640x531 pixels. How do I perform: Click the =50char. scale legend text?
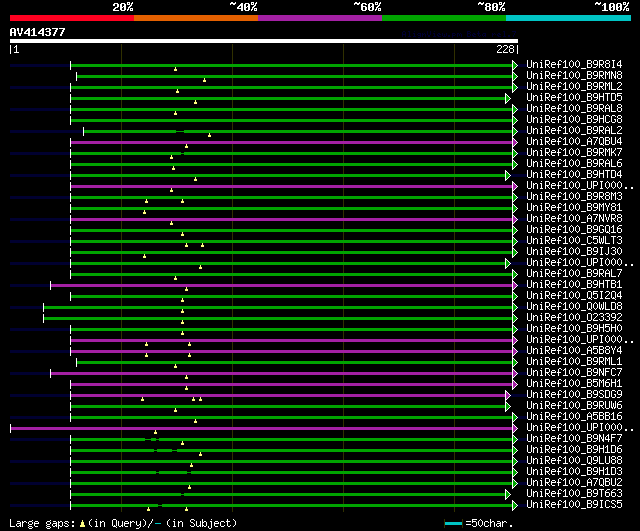pyautogui.click(x=489, y=523)
